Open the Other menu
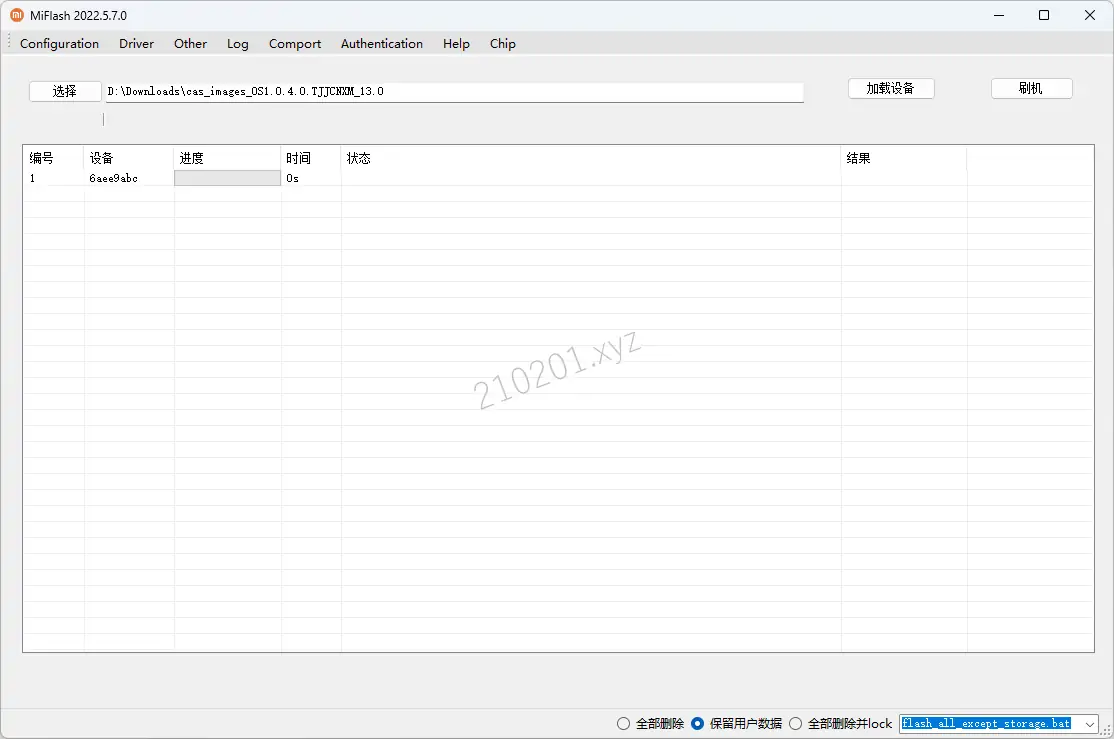This screenshot has width=1114, height=739. [190, 43]
